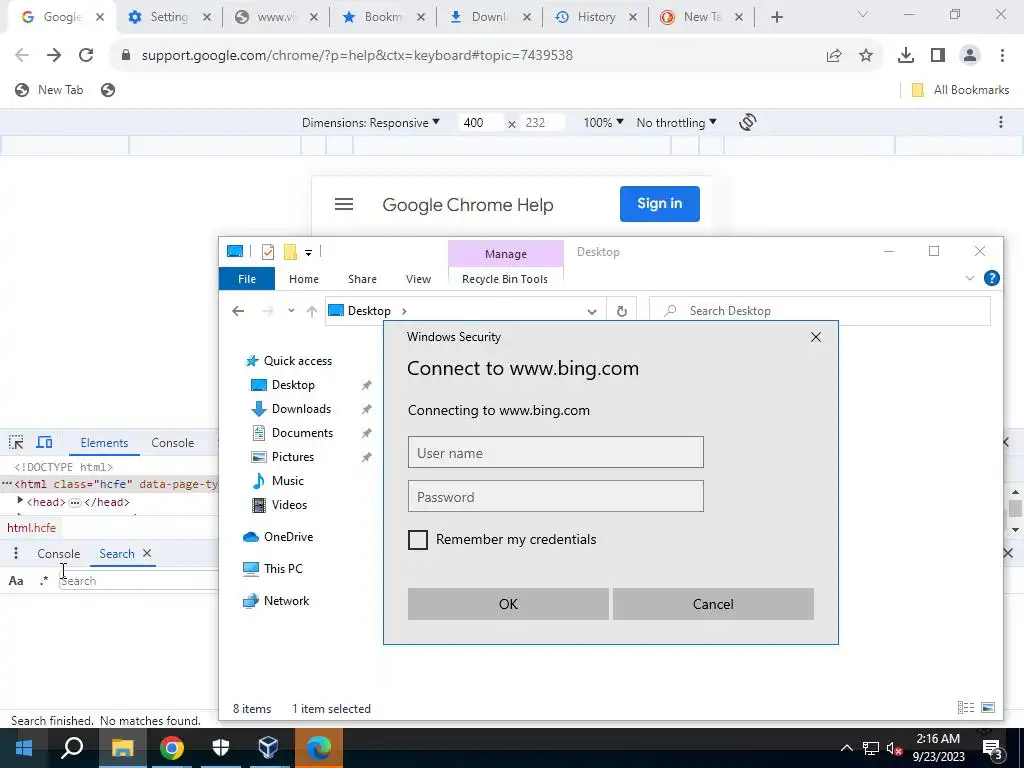Screen dimensions: 1024x768
Task: Click Properties icon in Explorer quick access toolbar
Action: [268, 251]
